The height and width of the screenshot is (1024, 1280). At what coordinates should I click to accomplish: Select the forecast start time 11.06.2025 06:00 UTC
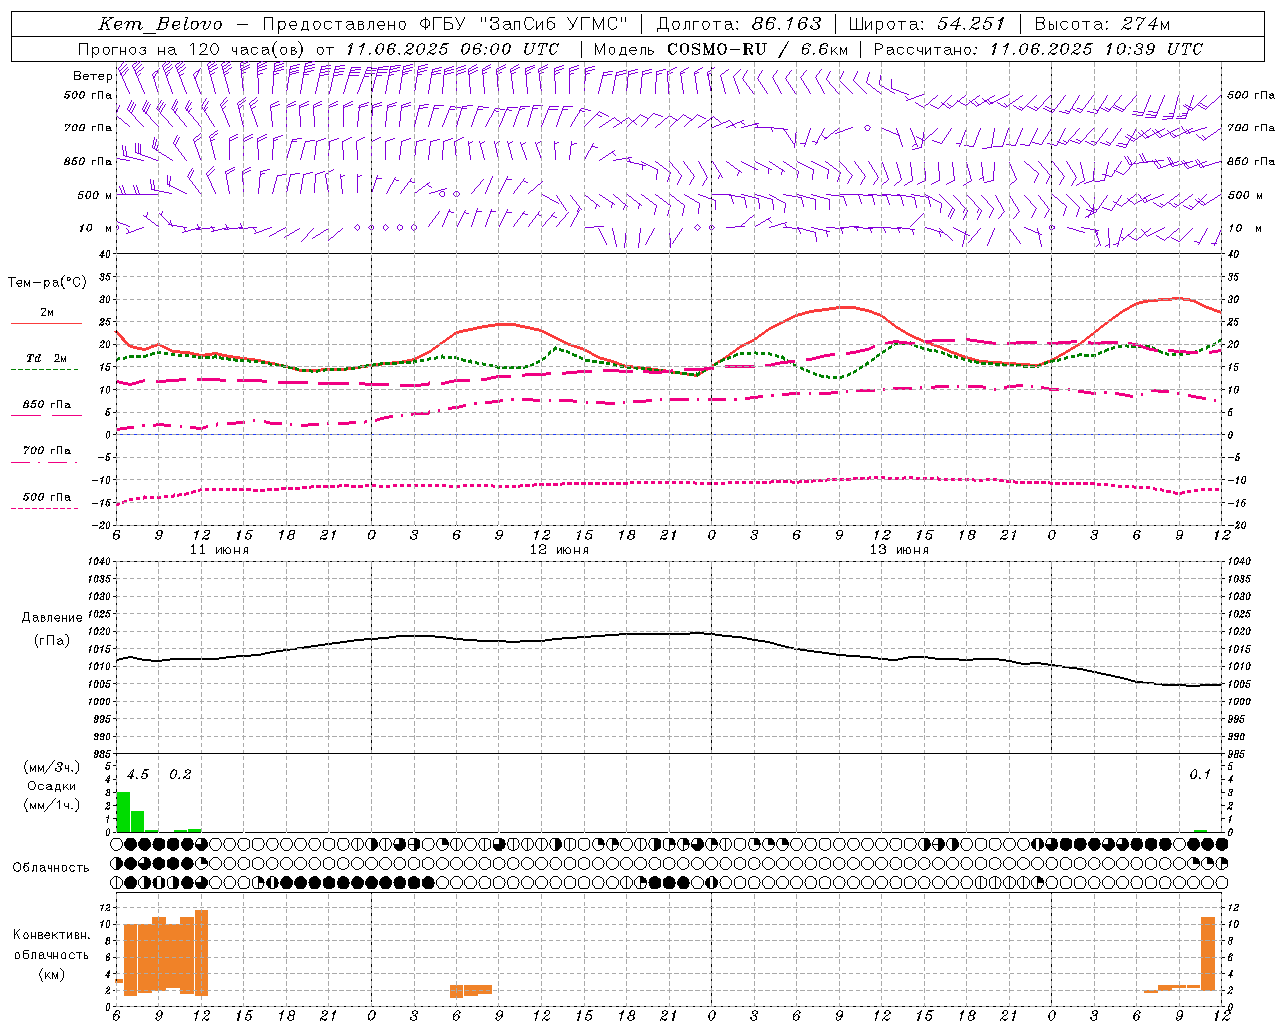pos(452,49)
